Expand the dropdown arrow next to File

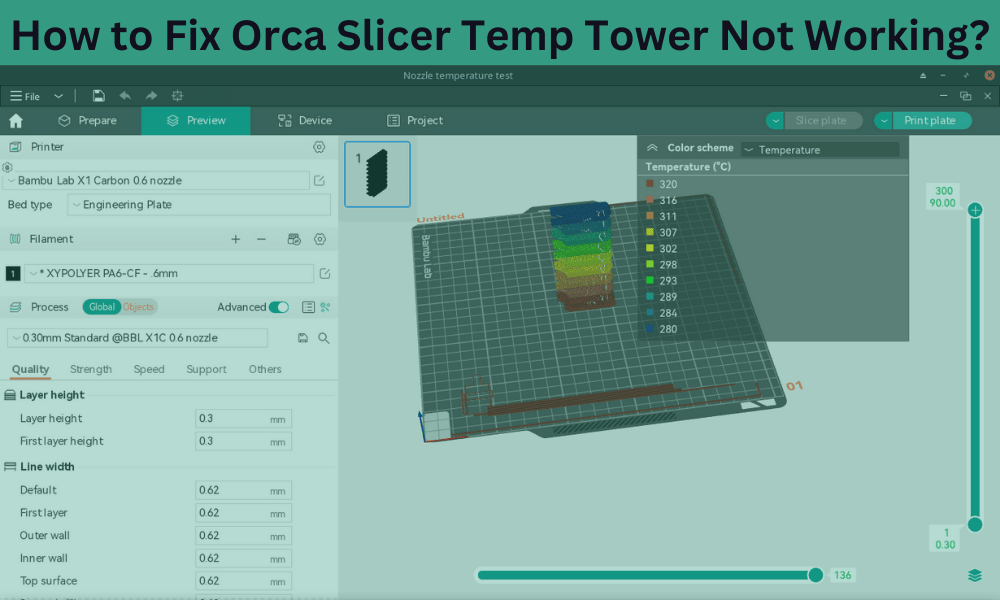click(x=59, y=96)
